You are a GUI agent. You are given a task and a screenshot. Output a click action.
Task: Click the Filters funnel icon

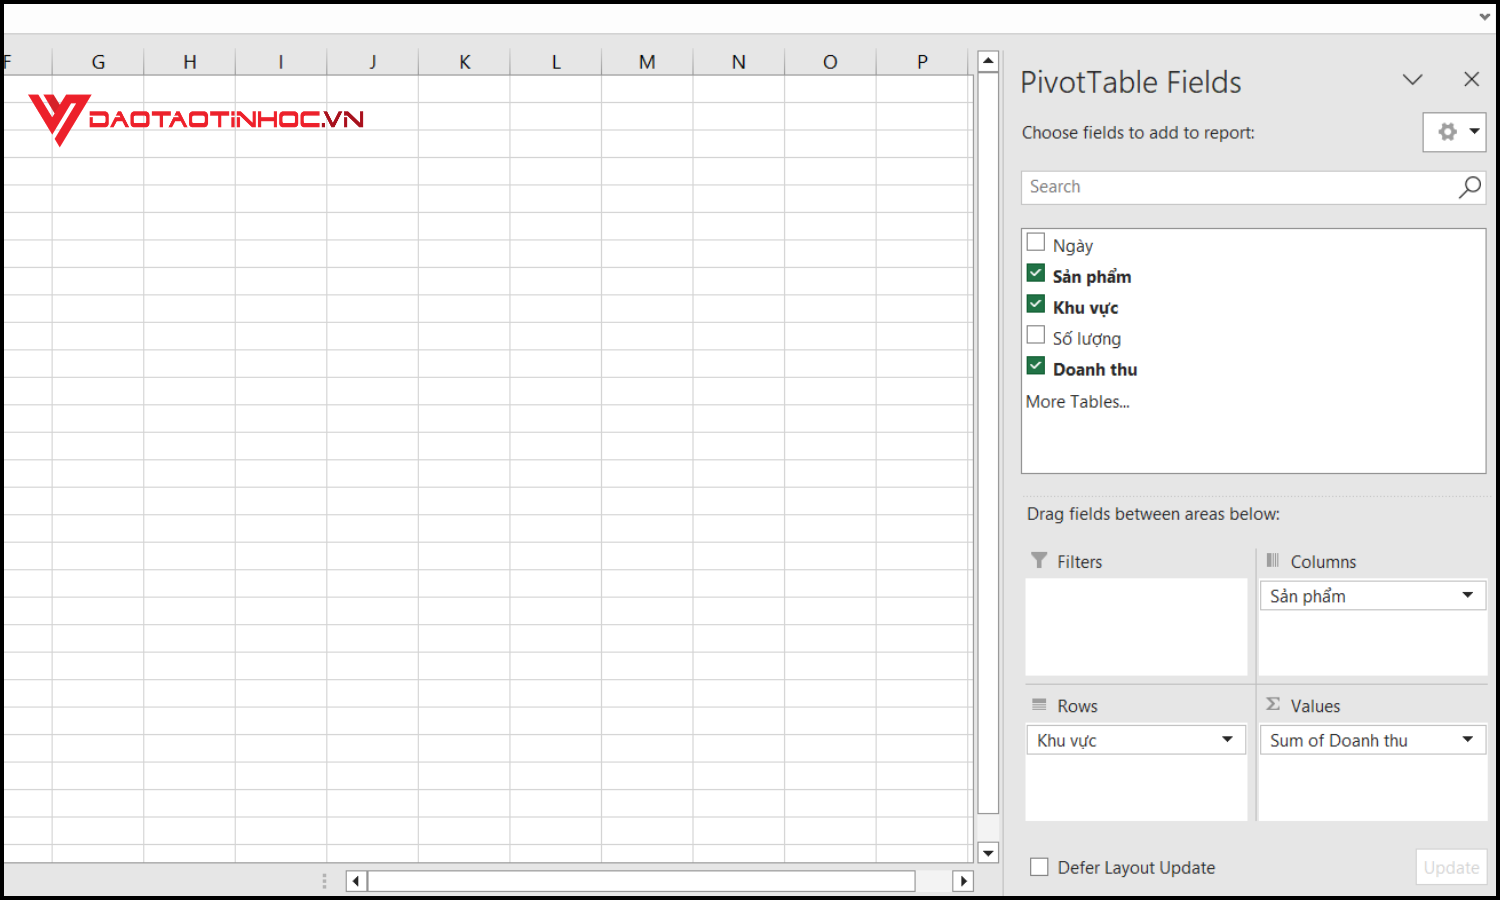tap(1039, 561)
